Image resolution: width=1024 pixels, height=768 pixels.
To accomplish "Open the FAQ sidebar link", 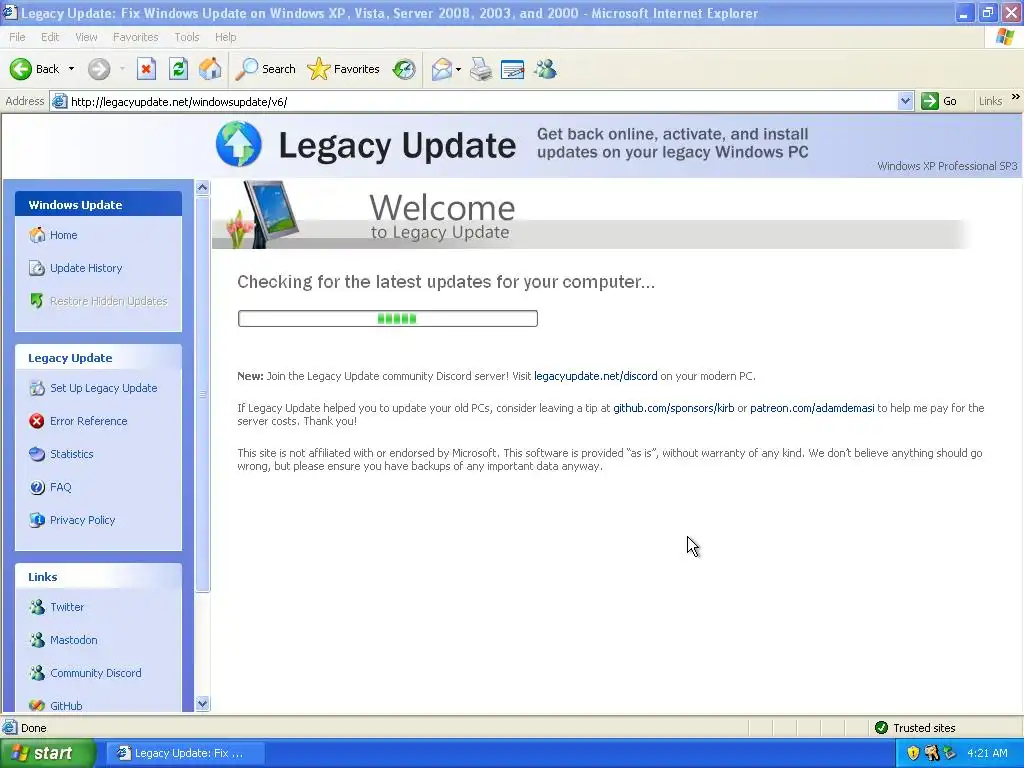I will pos(61,487).
